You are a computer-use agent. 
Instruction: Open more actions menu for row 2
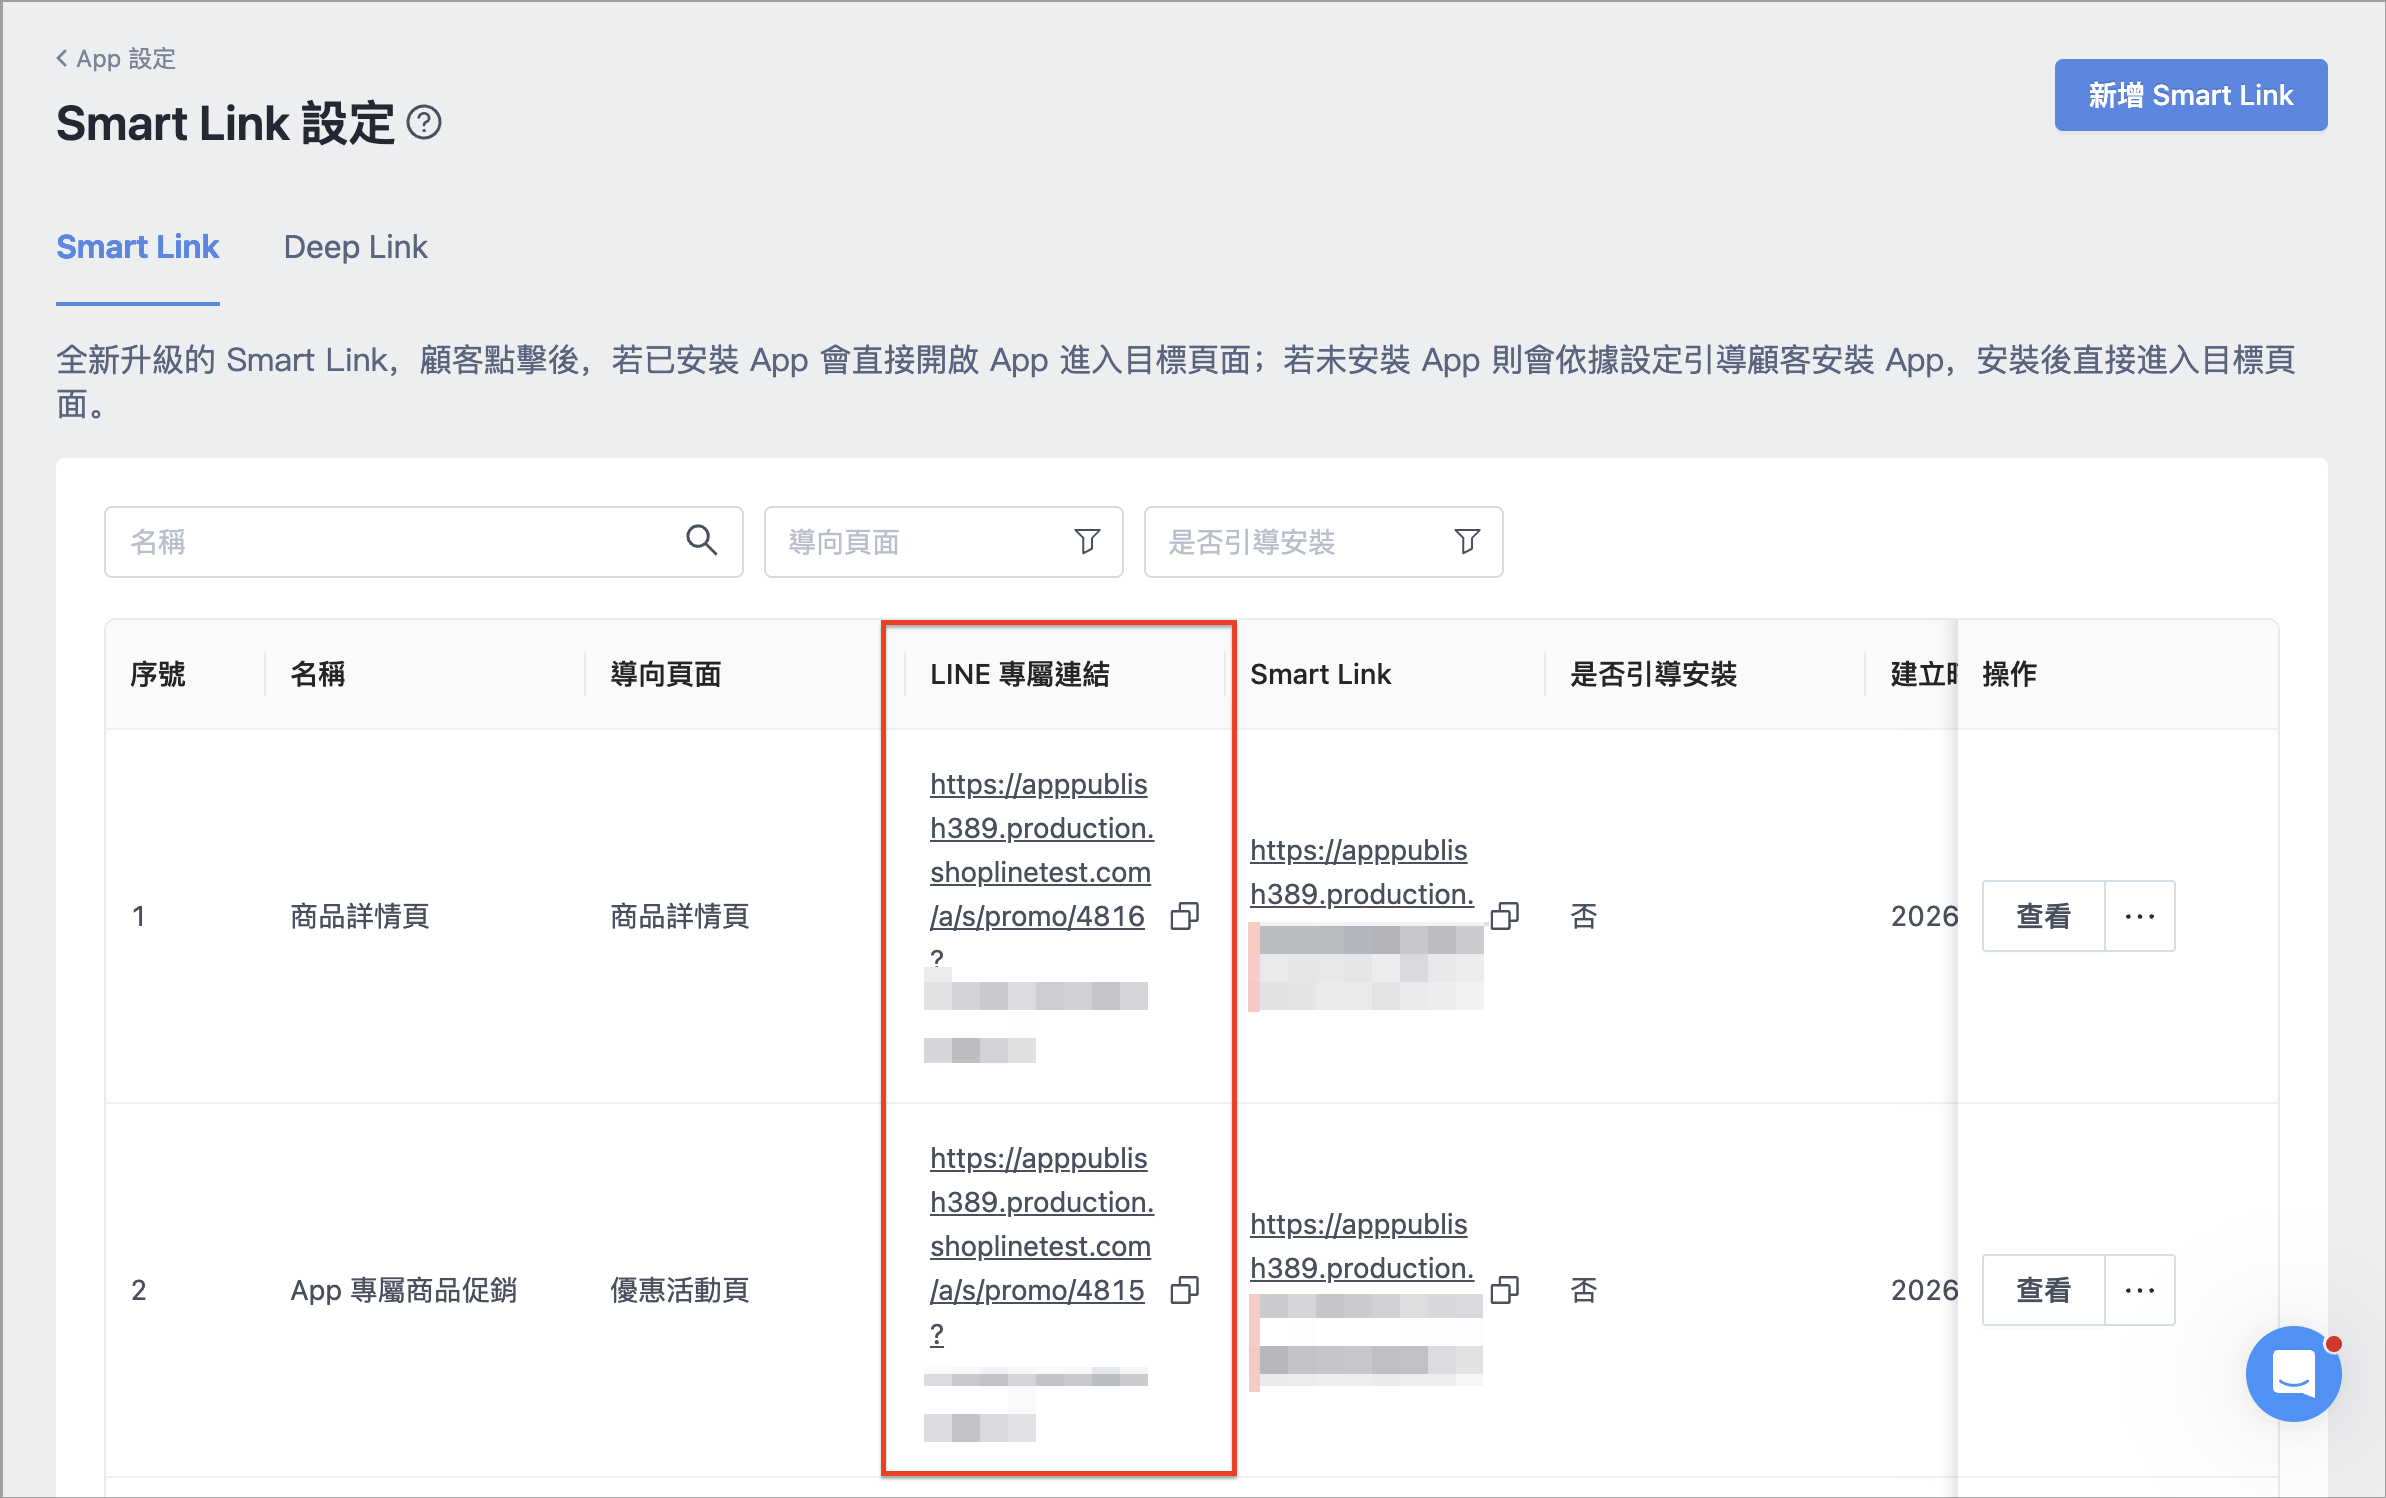2140,1290
